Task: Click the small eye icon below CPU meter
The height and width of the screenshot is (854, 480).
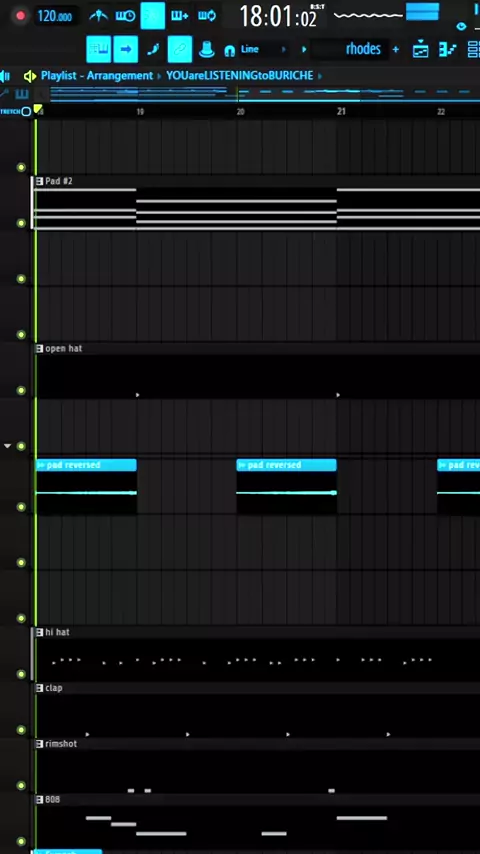Action: (x=461, y=26)
